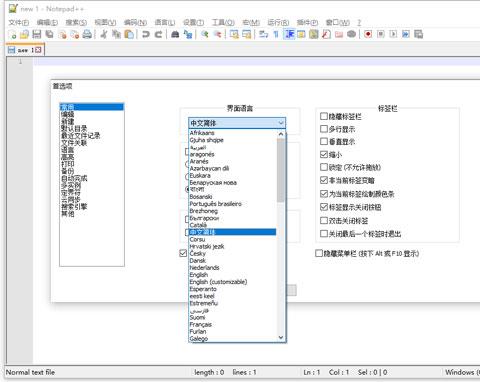The height and width of the screenshot is (382, 480).
Task: Cut the selection with the scissors icon
Action: click(104, 34)
